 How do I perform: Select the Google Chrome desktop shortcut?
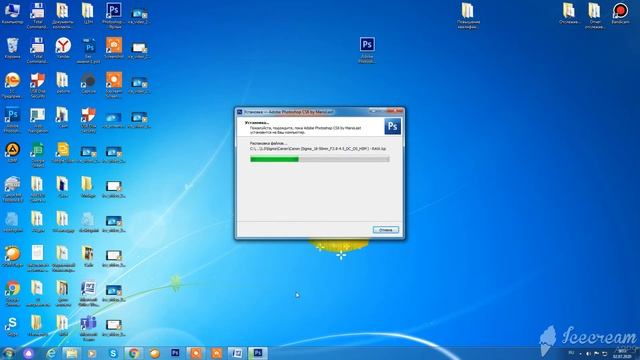pos(12,293)
